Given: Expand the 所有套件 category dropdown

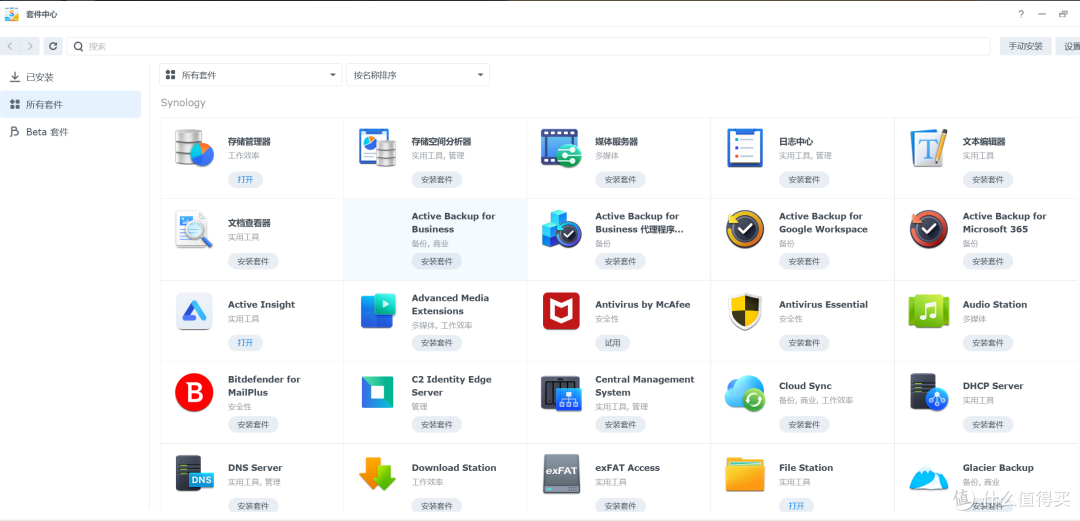Looking at the screenshot, I should [x=250, y=75].
